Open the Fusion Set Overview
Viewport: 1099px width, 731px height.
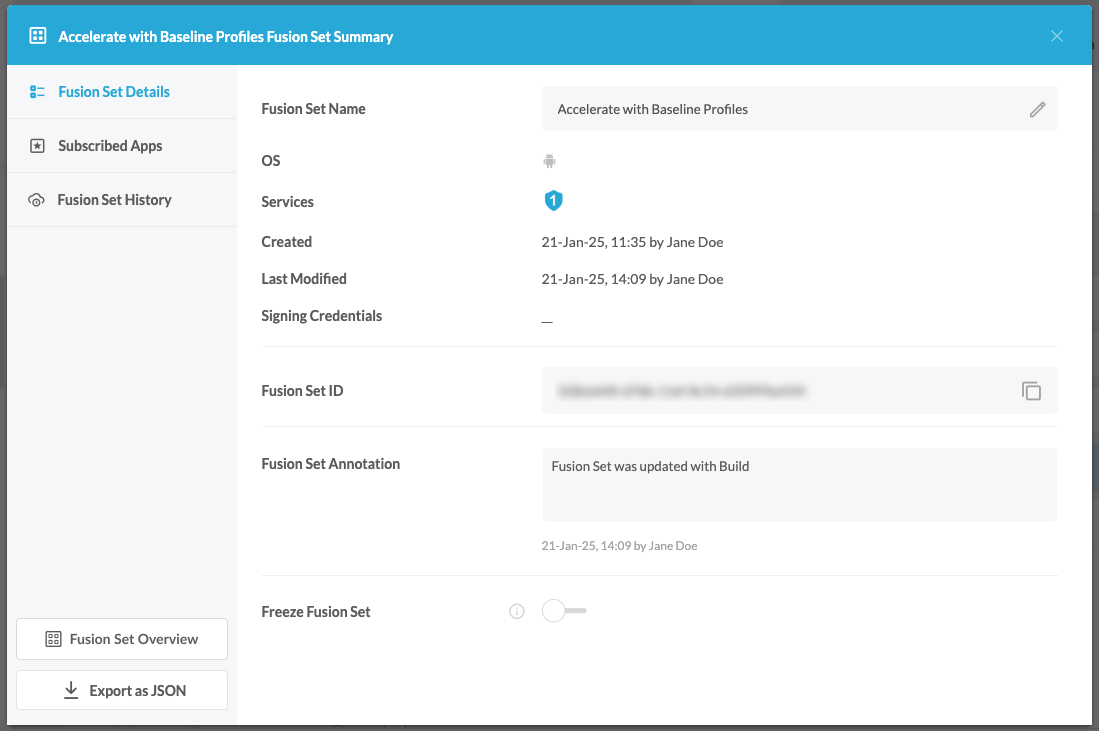tap(121, 638)
